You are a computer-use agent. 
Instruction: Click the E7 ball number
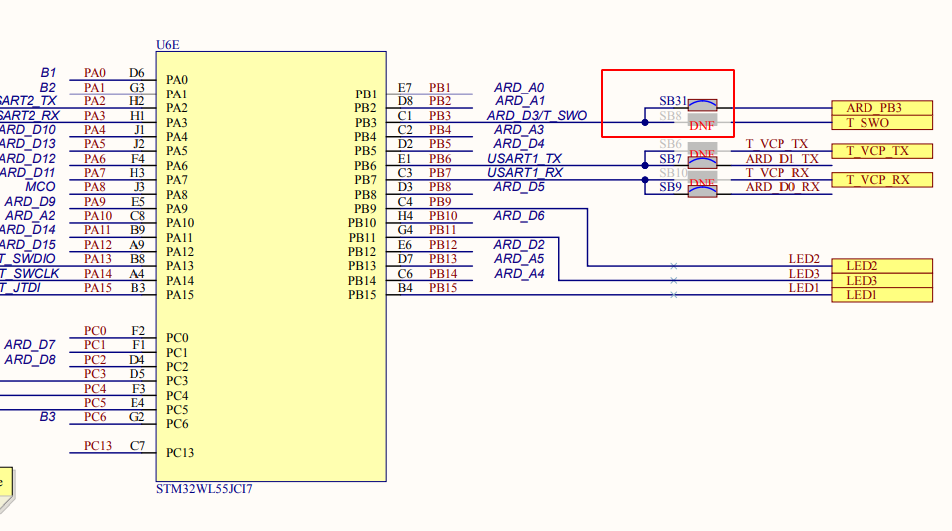404,88
